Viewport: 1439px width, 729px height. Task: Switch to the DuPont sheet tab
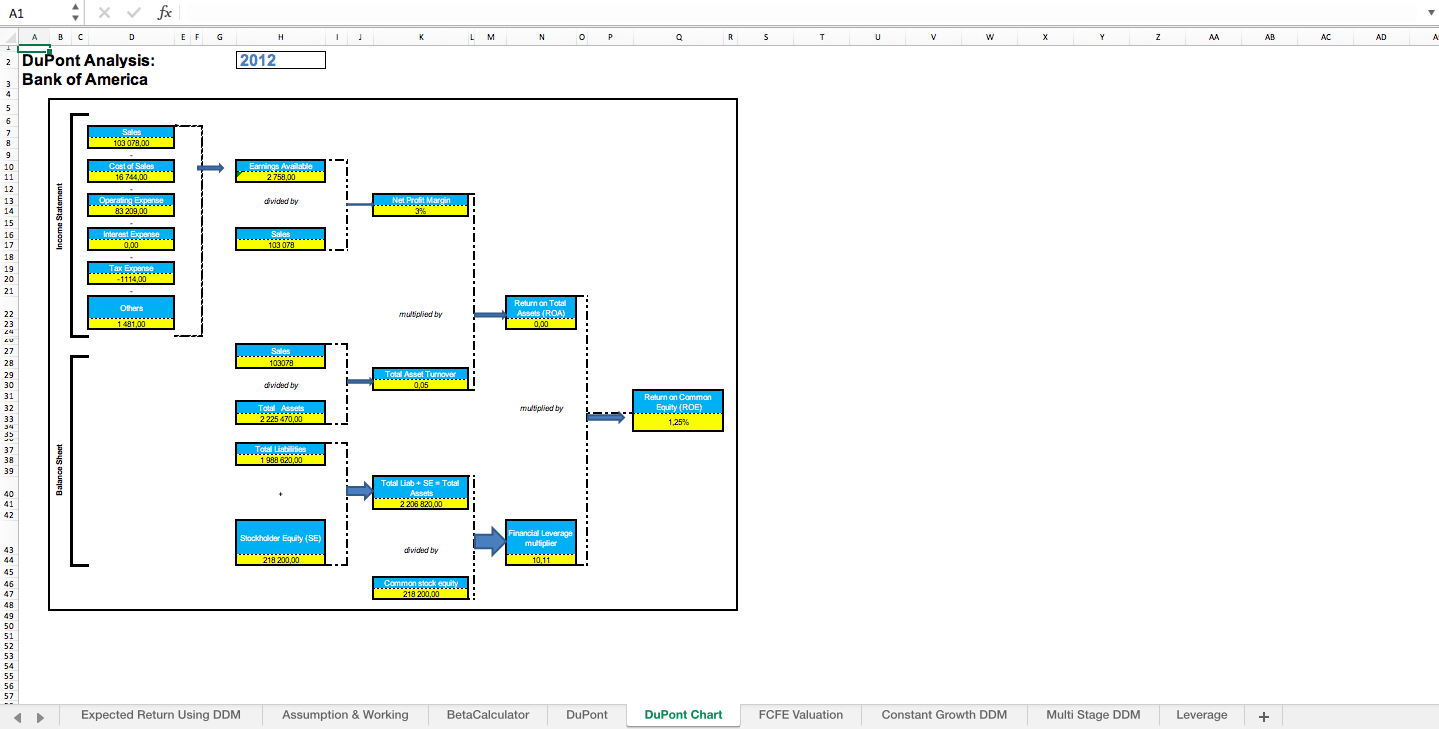coord(587,715)
